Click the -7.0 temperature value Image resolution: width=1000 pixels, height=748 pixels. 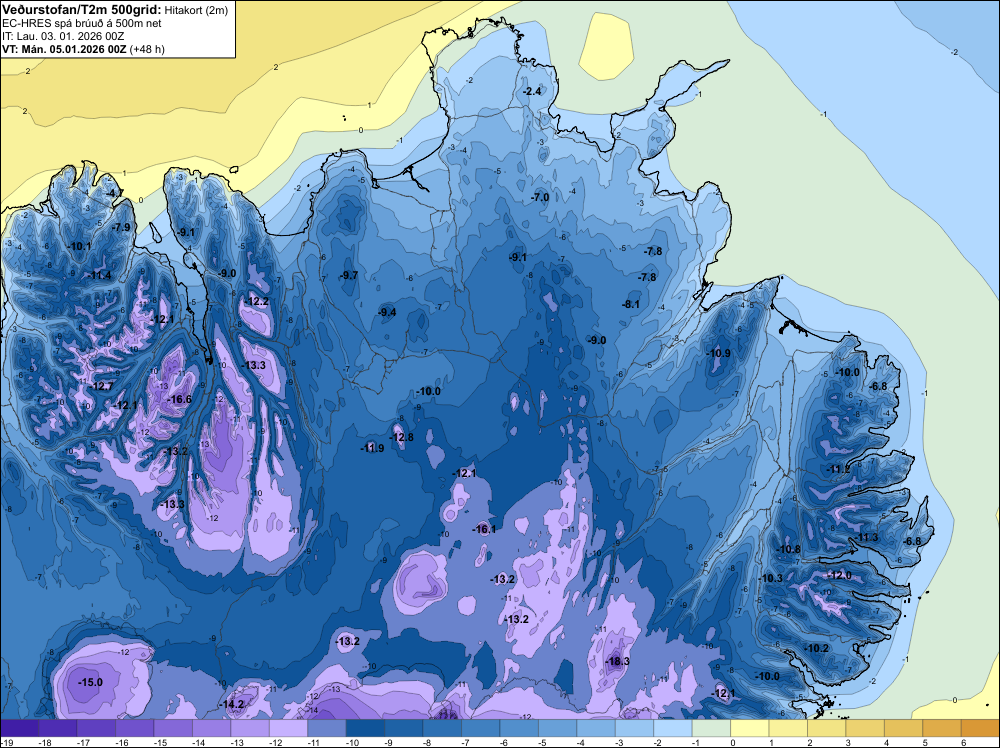(540, 198)
